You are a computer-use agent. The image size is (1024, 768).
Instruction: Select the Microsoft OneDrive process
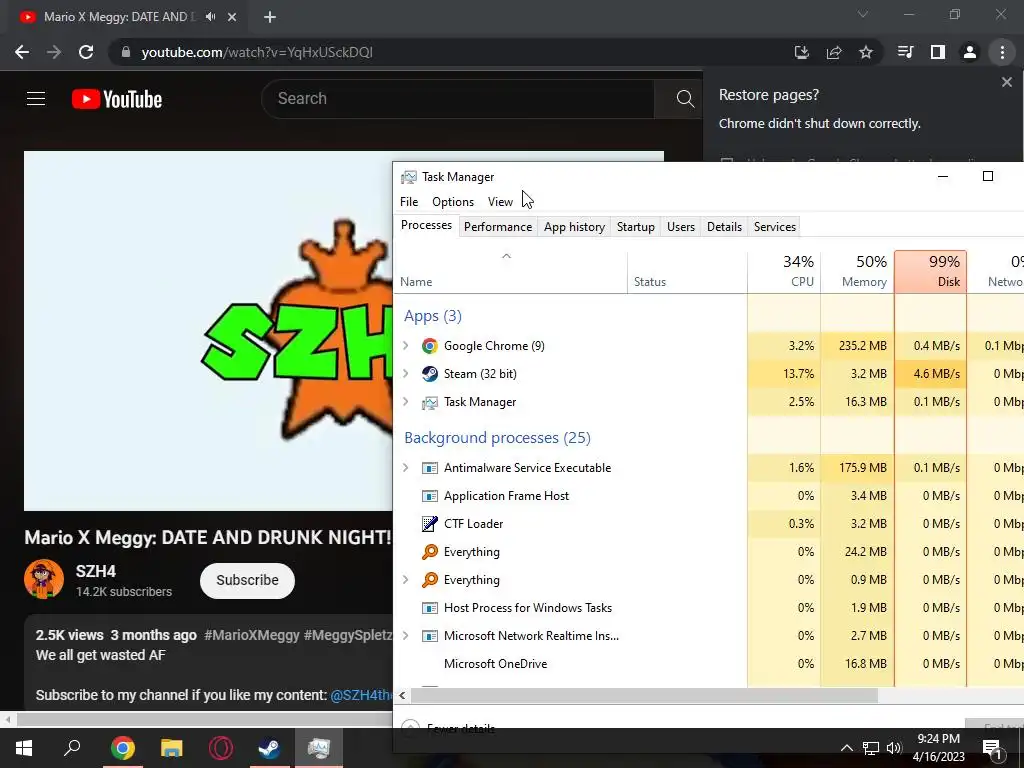pos(709,664)
